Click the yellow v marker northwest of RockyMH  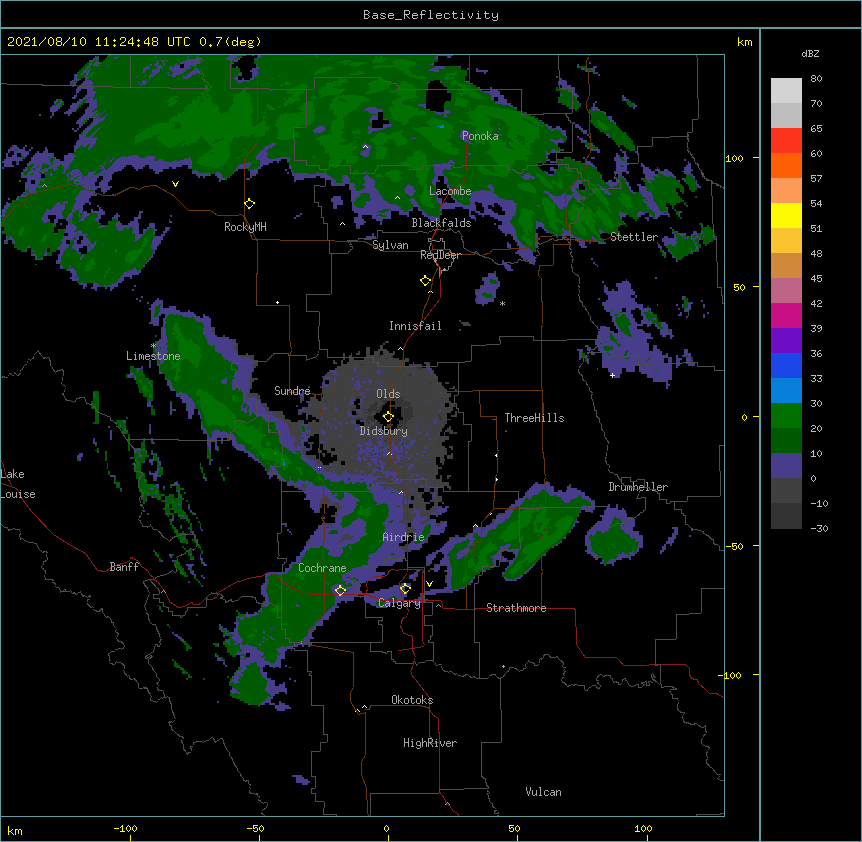coord(175,184)
